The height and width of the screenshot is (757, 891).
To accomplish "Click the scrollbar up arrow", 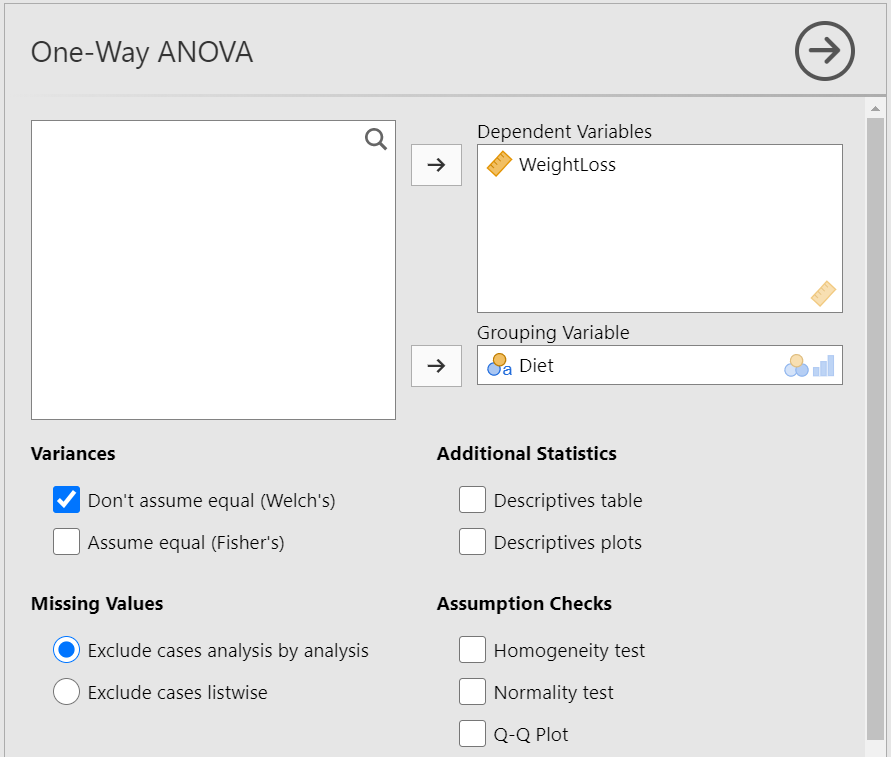I will coord(876,108).
